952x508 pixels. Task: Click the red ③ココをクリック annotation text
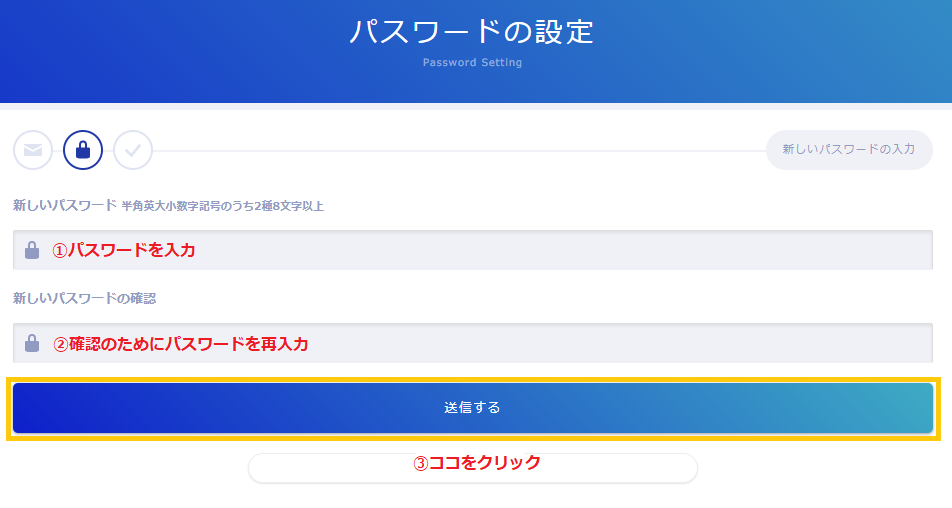pyautogui.click(x=477, y=463)
